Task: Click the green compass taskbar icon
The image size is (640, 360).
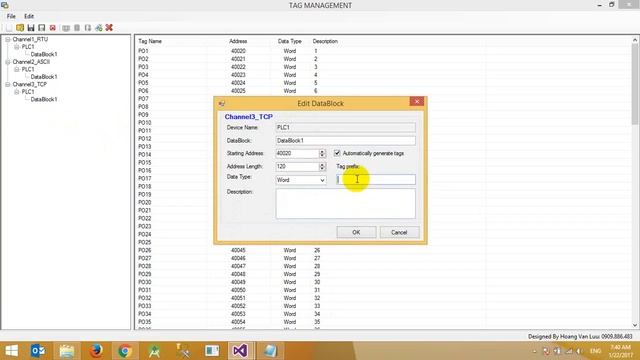Action: 154,351
